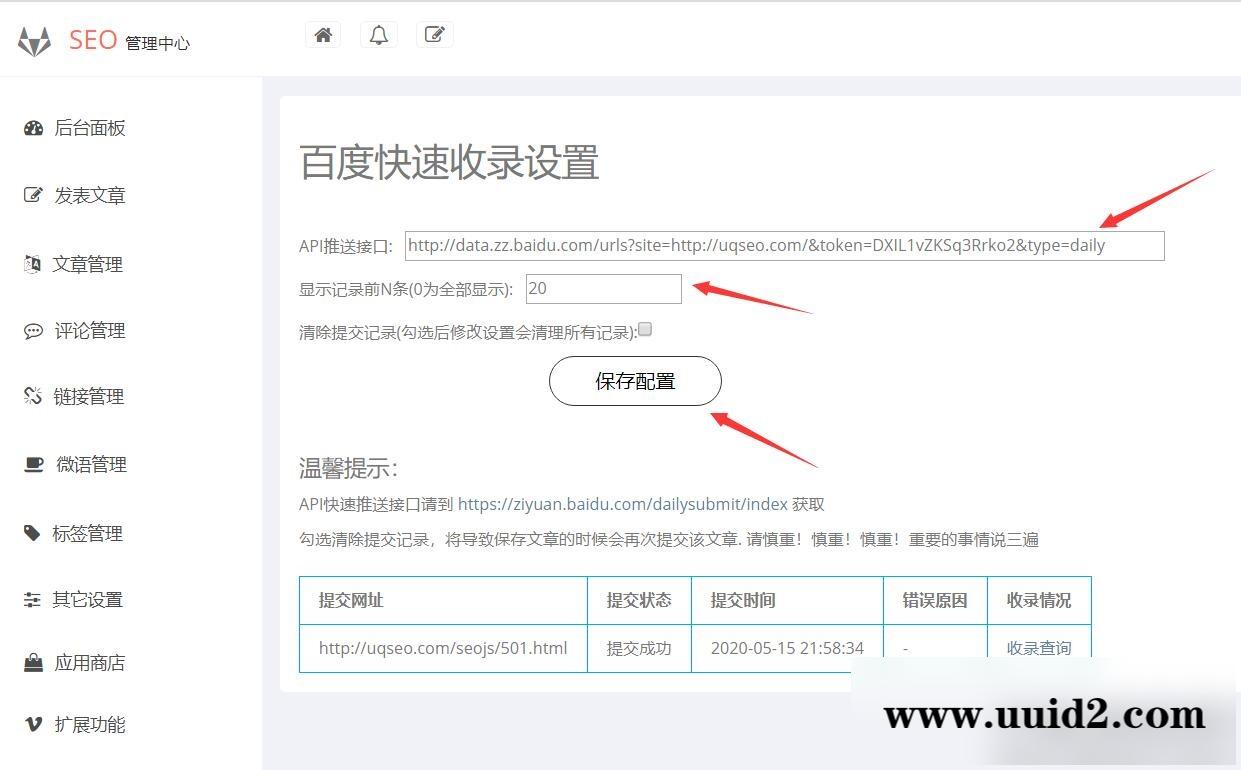Enable the 清除提交记录 checkbox
The height and width of the screenshot is (770, 1241).
645,328
